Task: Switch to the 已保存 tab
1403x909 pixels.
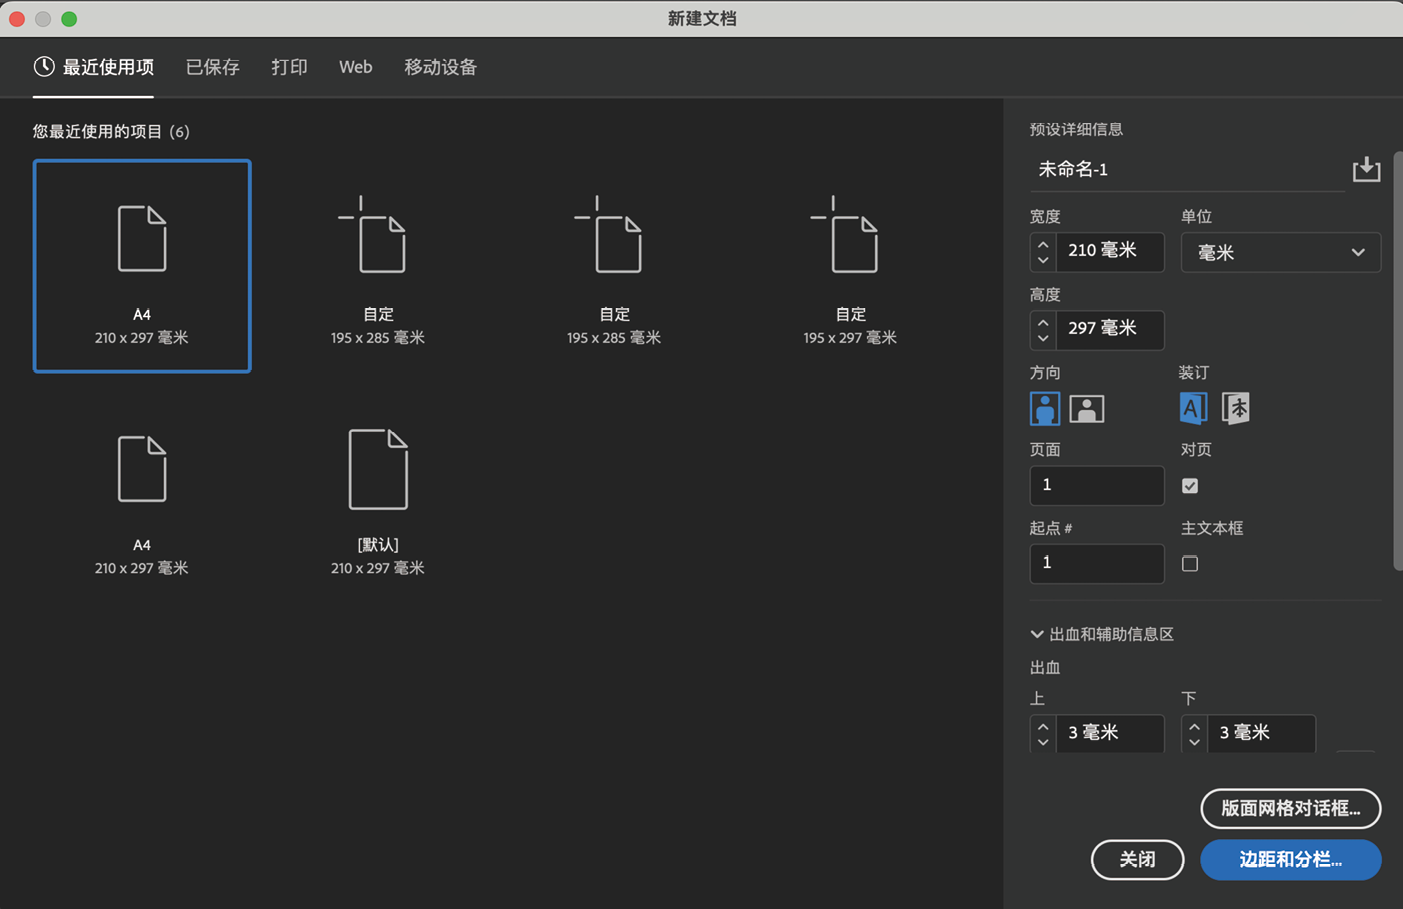Action: (212, 67)
